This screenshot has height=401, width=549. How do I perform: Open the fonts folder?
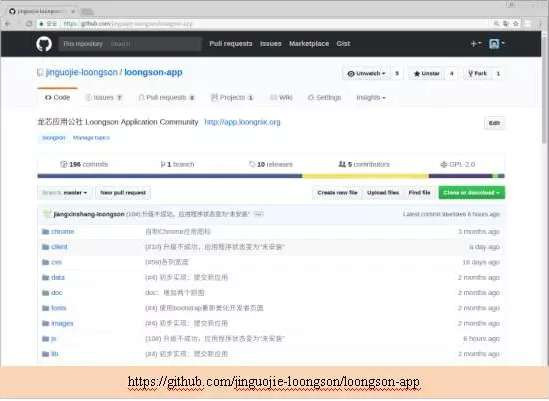coord(58,308)
